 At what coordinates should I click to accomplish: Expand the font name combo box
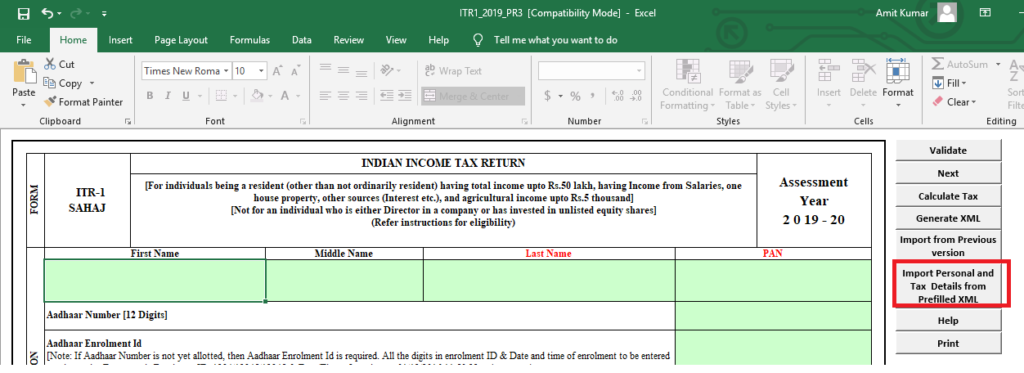[227, 71]
